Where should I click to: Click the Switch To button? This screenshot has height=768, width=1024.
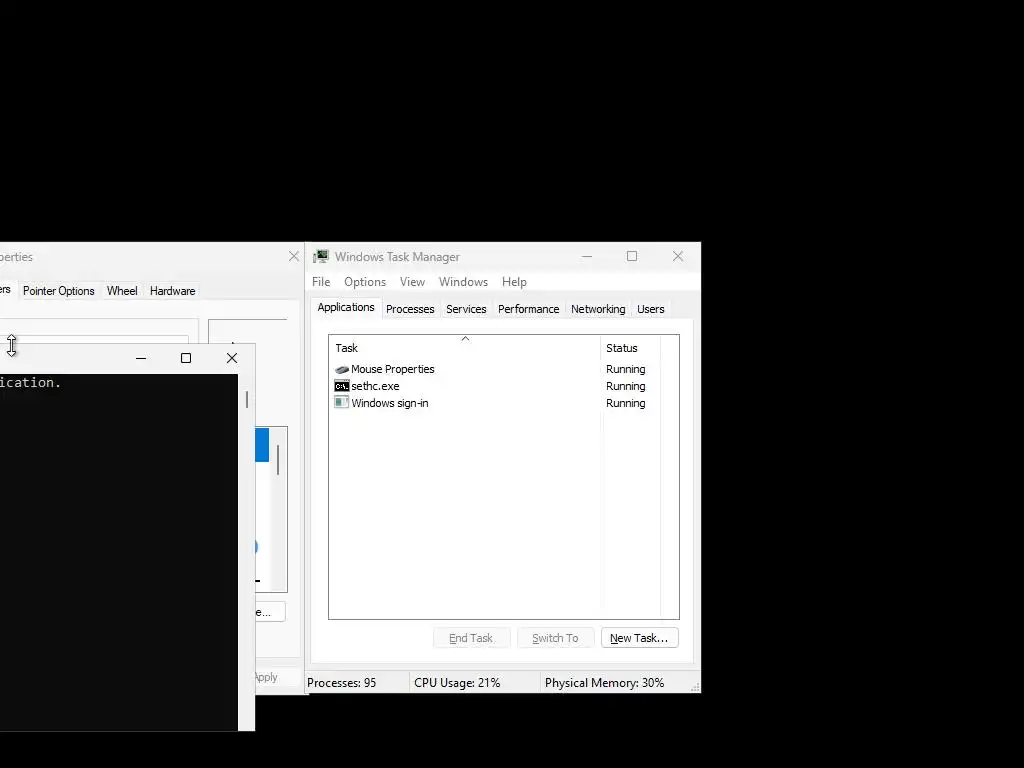click(555, 638)
